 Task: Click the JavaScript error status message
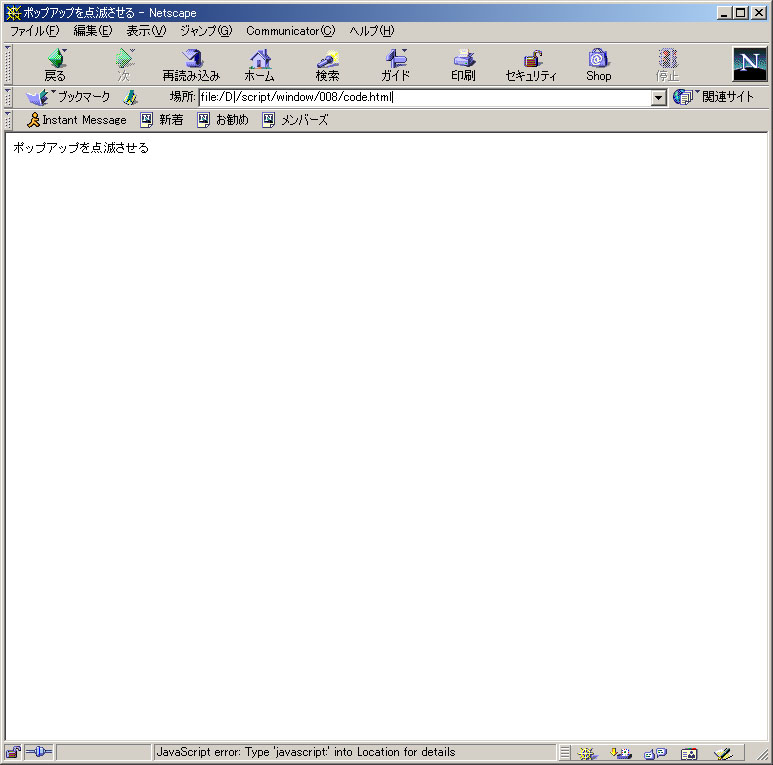[306, 752]
